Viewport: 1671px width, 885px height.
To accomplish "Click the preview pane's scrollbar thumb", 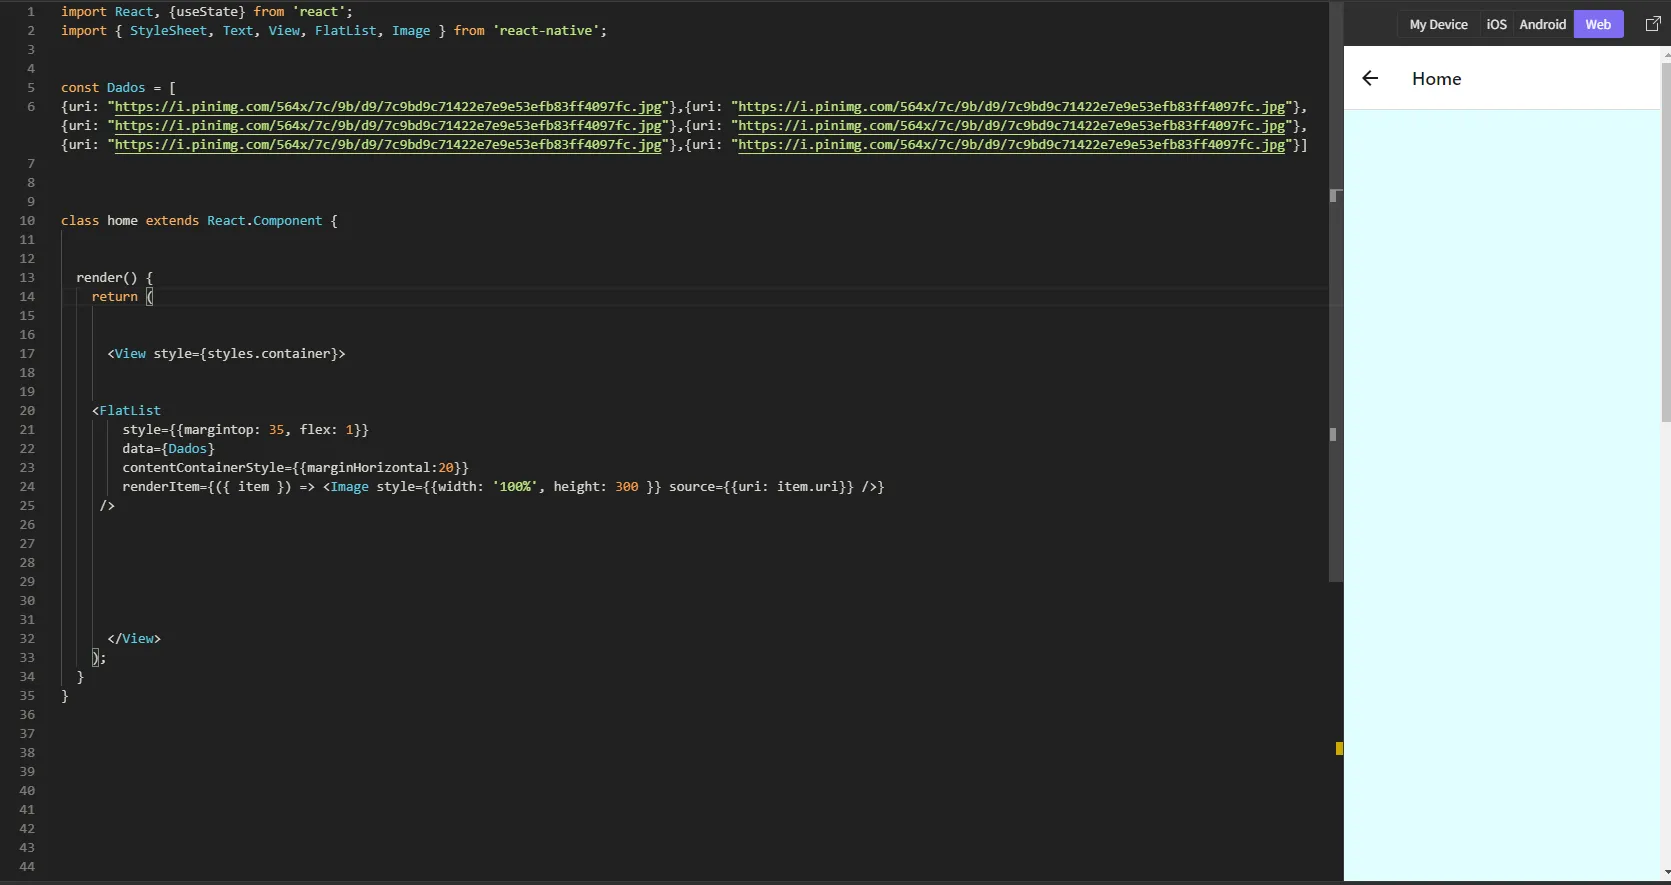I will tap(1665, 240).
